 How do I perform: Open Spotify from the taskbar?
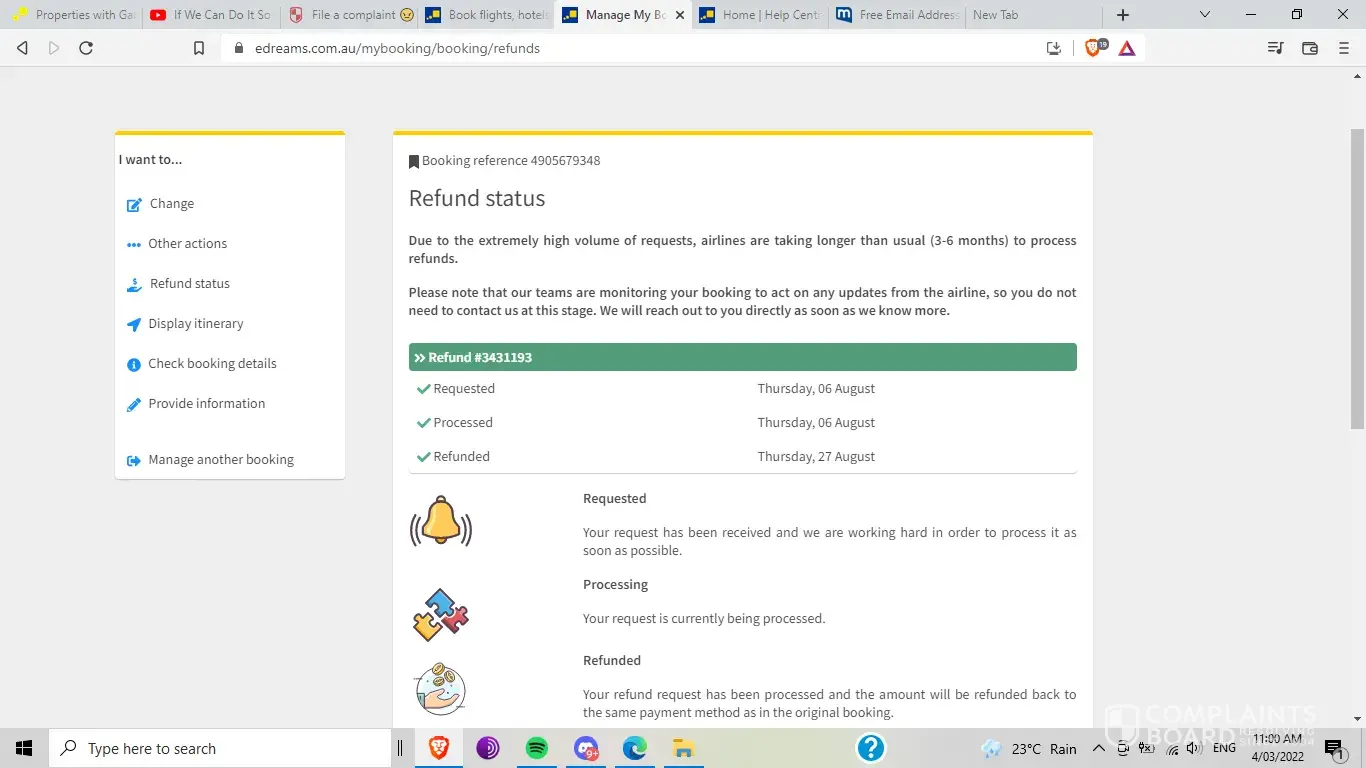click(x=537, y=748)
